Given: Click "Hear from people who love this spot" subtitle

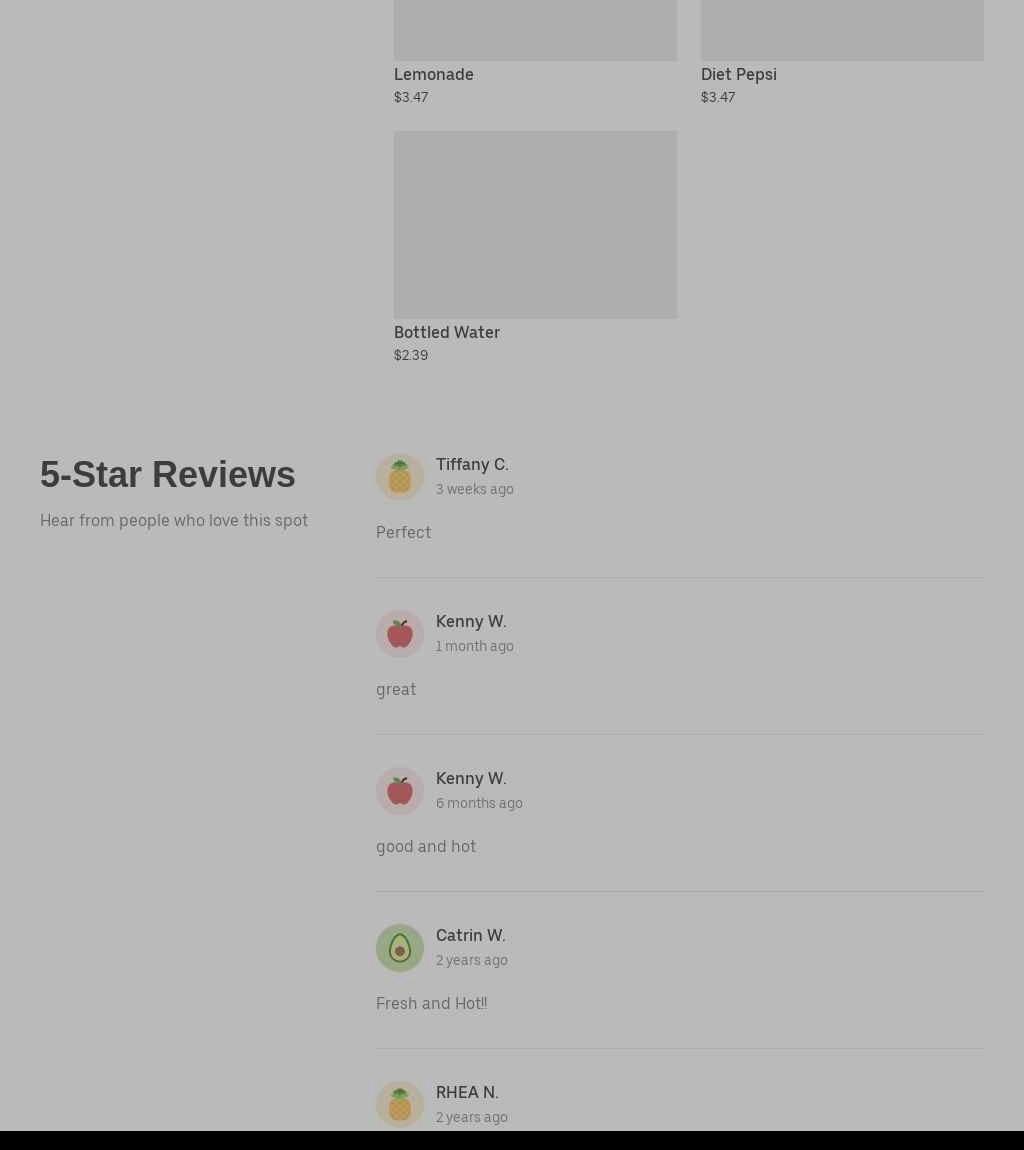Looking at the screenshot, I should click(x=174, y=520).
